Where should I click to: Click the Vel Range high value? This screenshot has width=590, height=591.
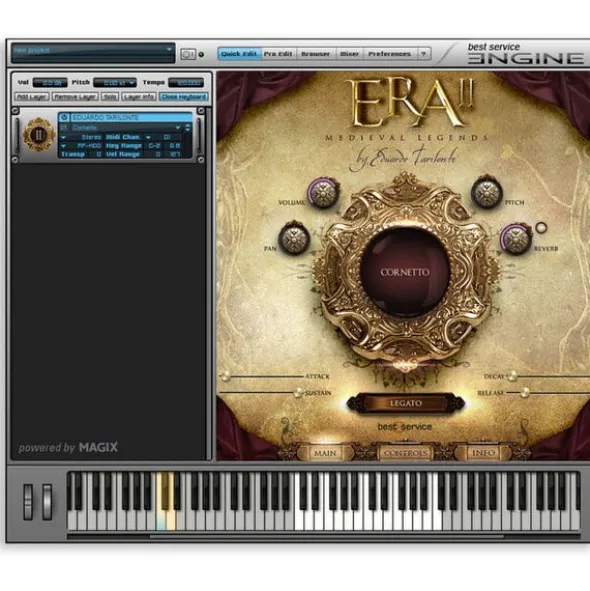[175, 155]
